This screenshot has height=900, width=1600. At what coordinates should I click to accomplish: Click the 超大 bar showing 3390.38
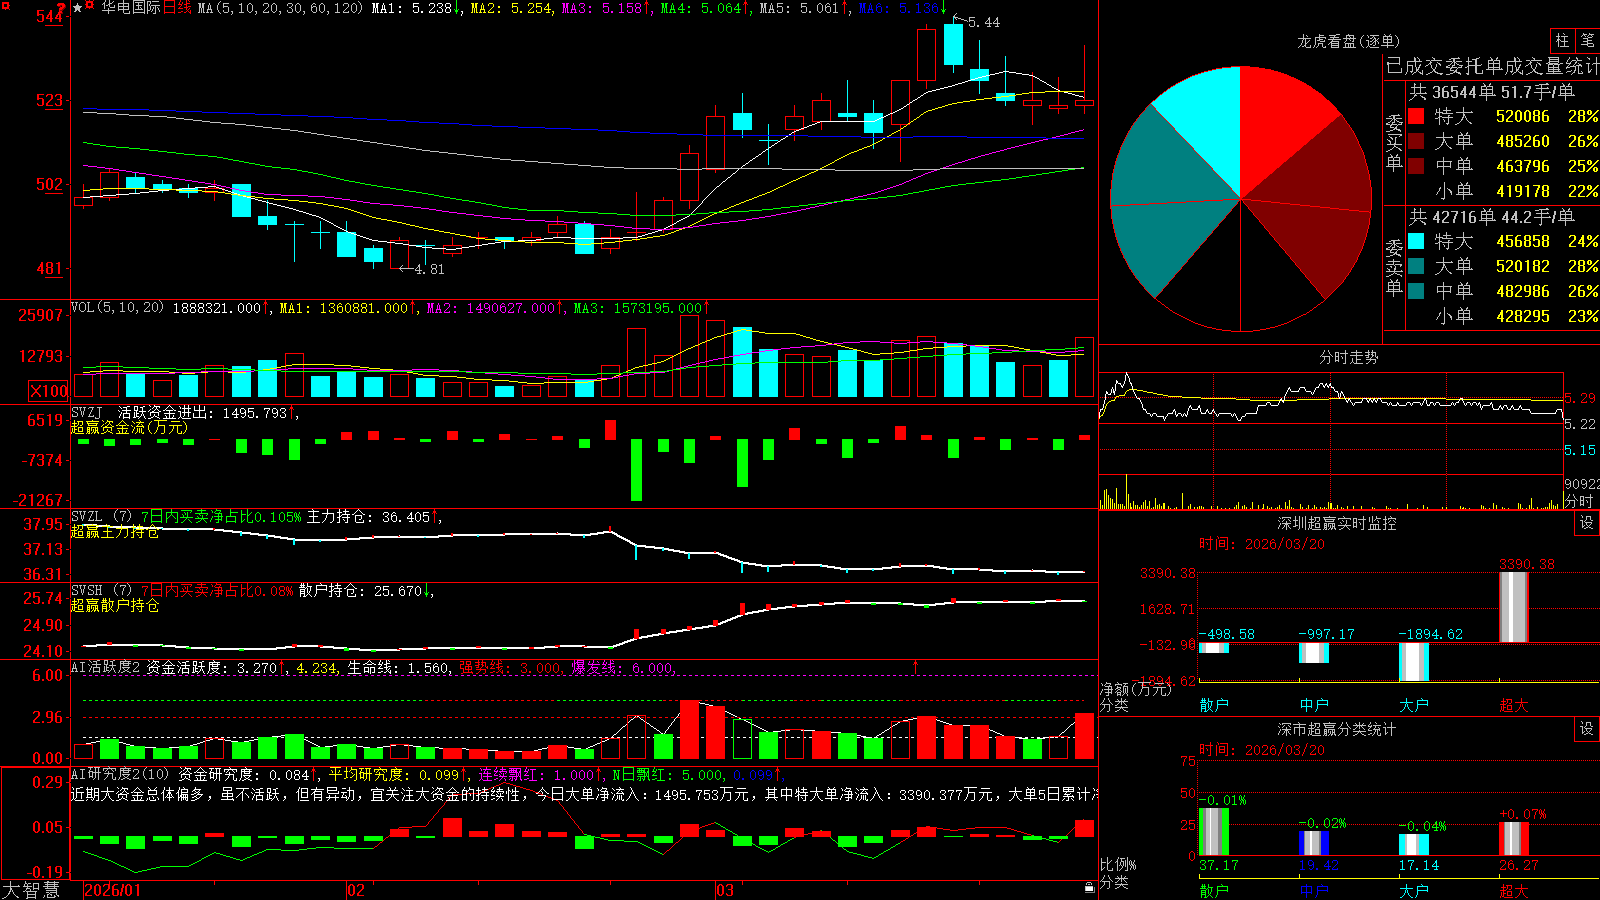pyautogui.click(x=1514, y=607)
